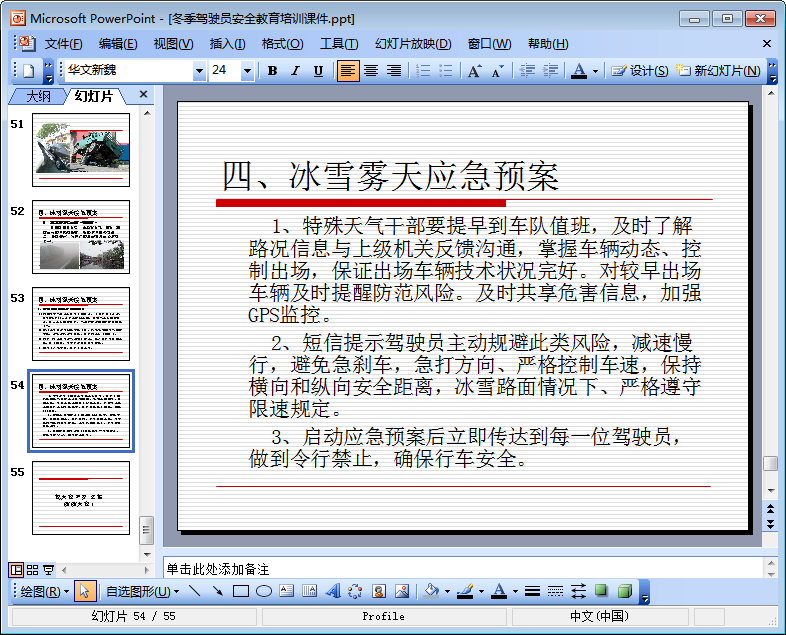Screen dimensions: 786x635
Task: Open the 帮助(H) menu
Action: pyautogui.click(x=548, y=44)
